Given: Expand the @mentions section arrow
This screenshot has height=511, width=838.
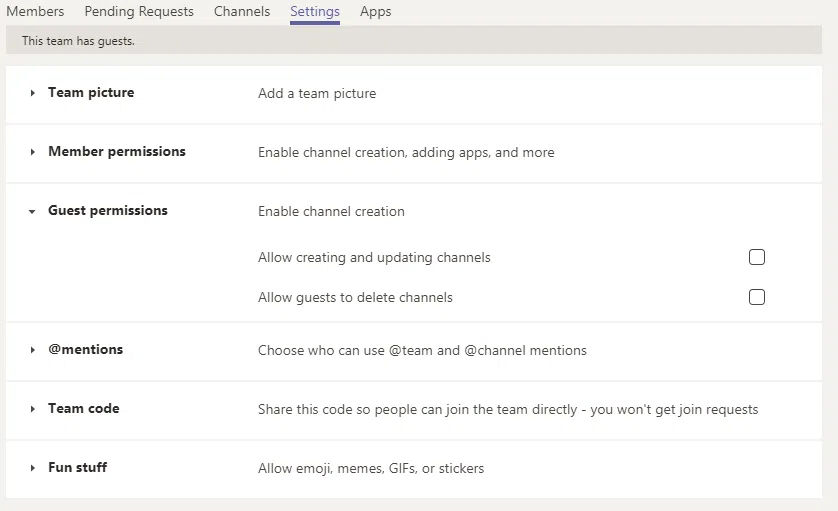Looking at the screenshot, I should coord(33,350).
